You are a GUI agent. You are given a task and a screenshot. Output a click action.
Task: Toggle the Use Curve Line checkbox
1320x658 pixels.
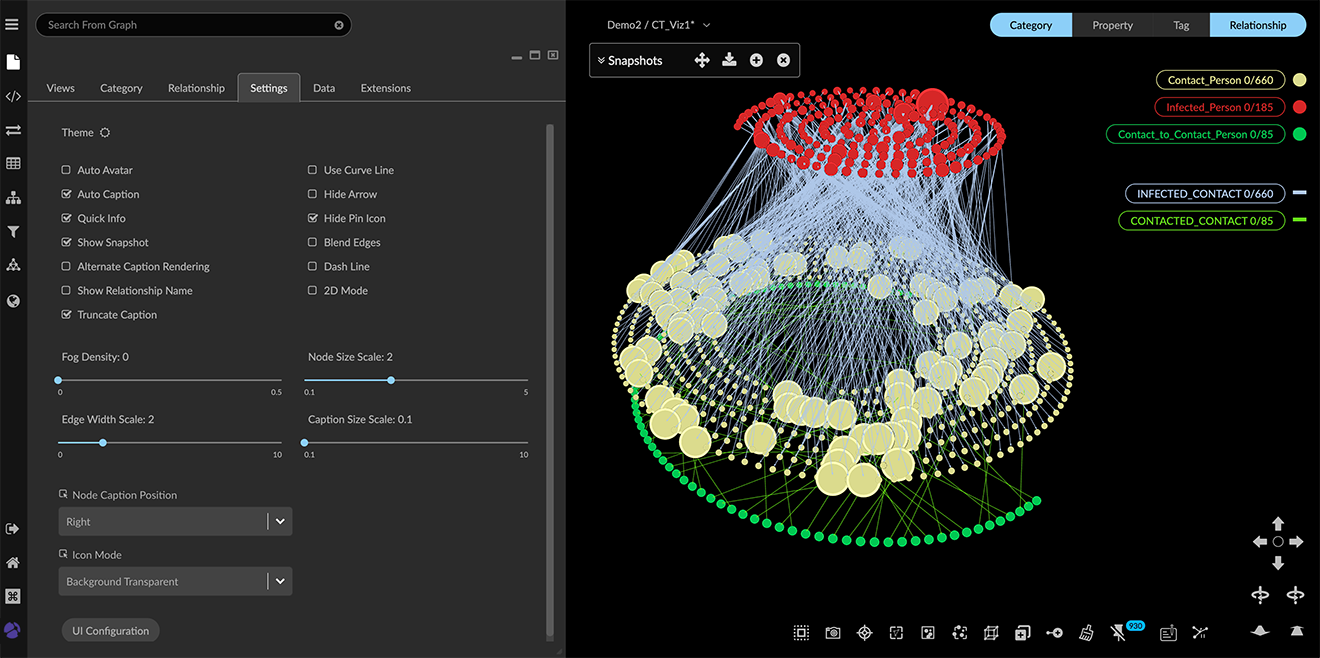[x=313, y=171]
